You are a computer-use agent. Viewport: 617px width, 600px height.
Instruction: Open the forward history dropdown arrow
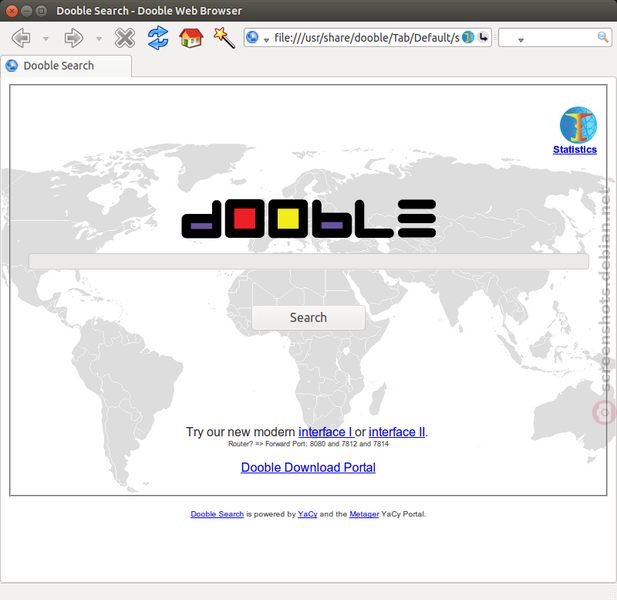(99, 39)
